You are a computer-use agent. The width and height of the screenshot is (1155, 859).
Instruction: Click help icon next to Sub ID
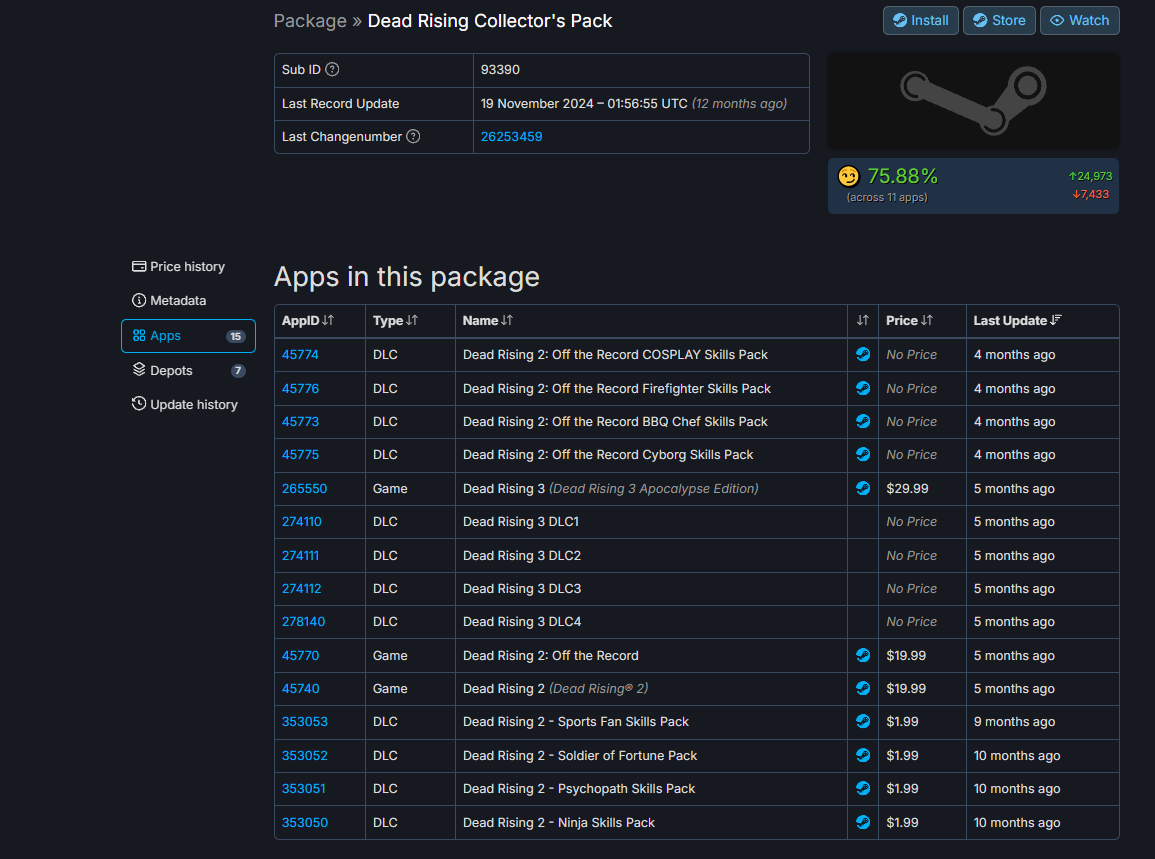point(332,70)
